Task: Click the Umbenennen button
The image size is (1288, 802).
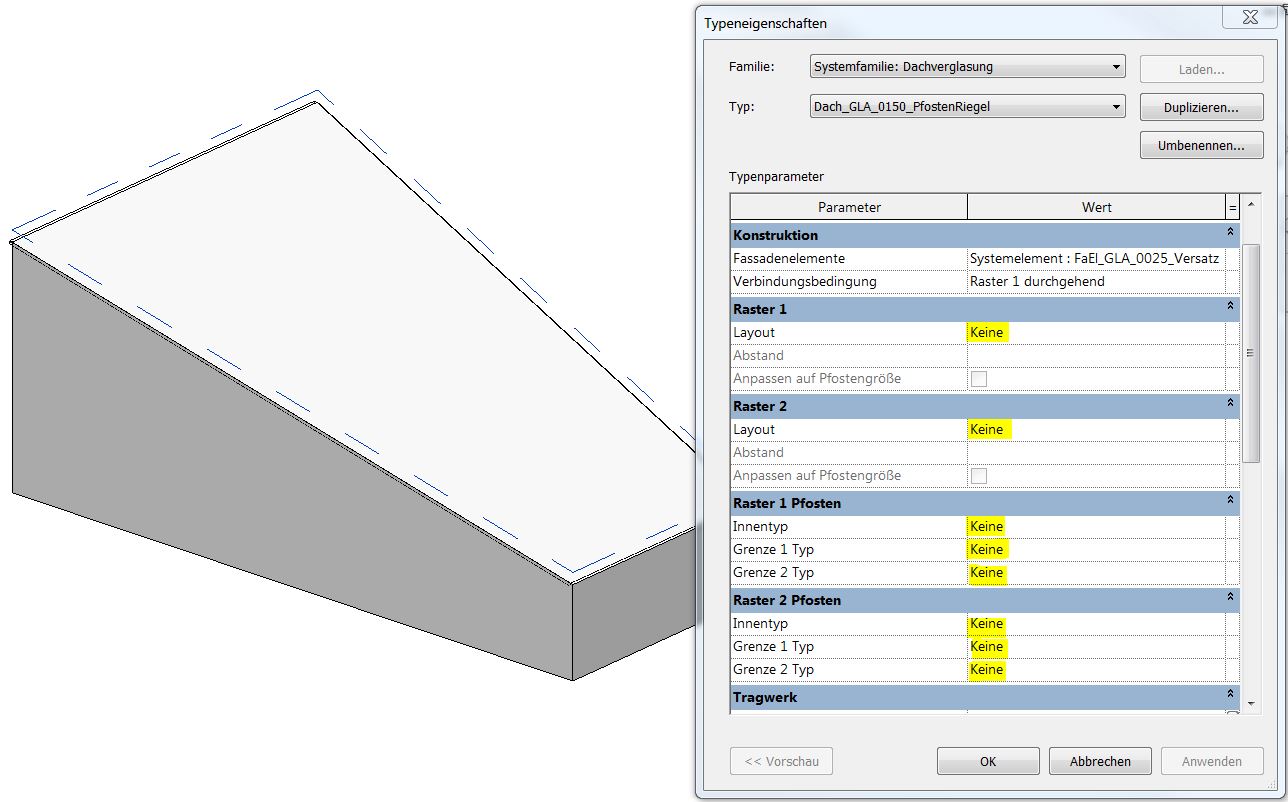Action: click(x=1201, y=146)
